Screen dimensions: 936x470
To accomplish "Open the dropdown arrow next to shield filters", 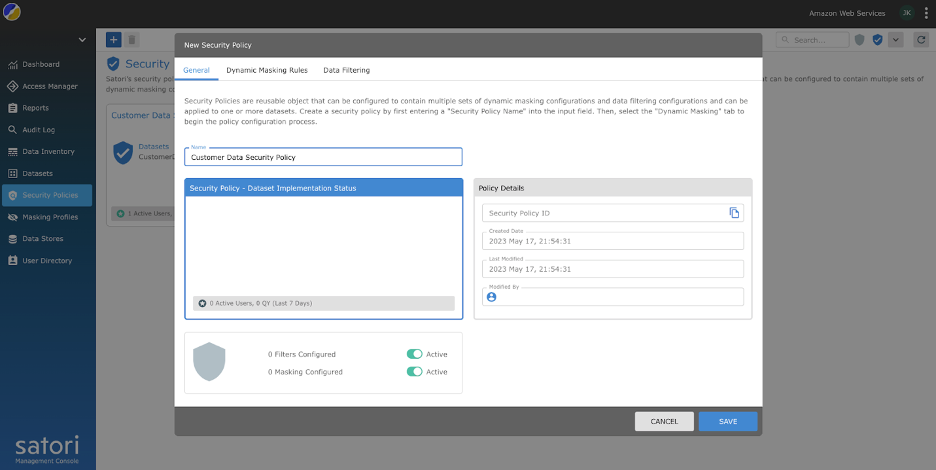I will click(x=895, y=39).
